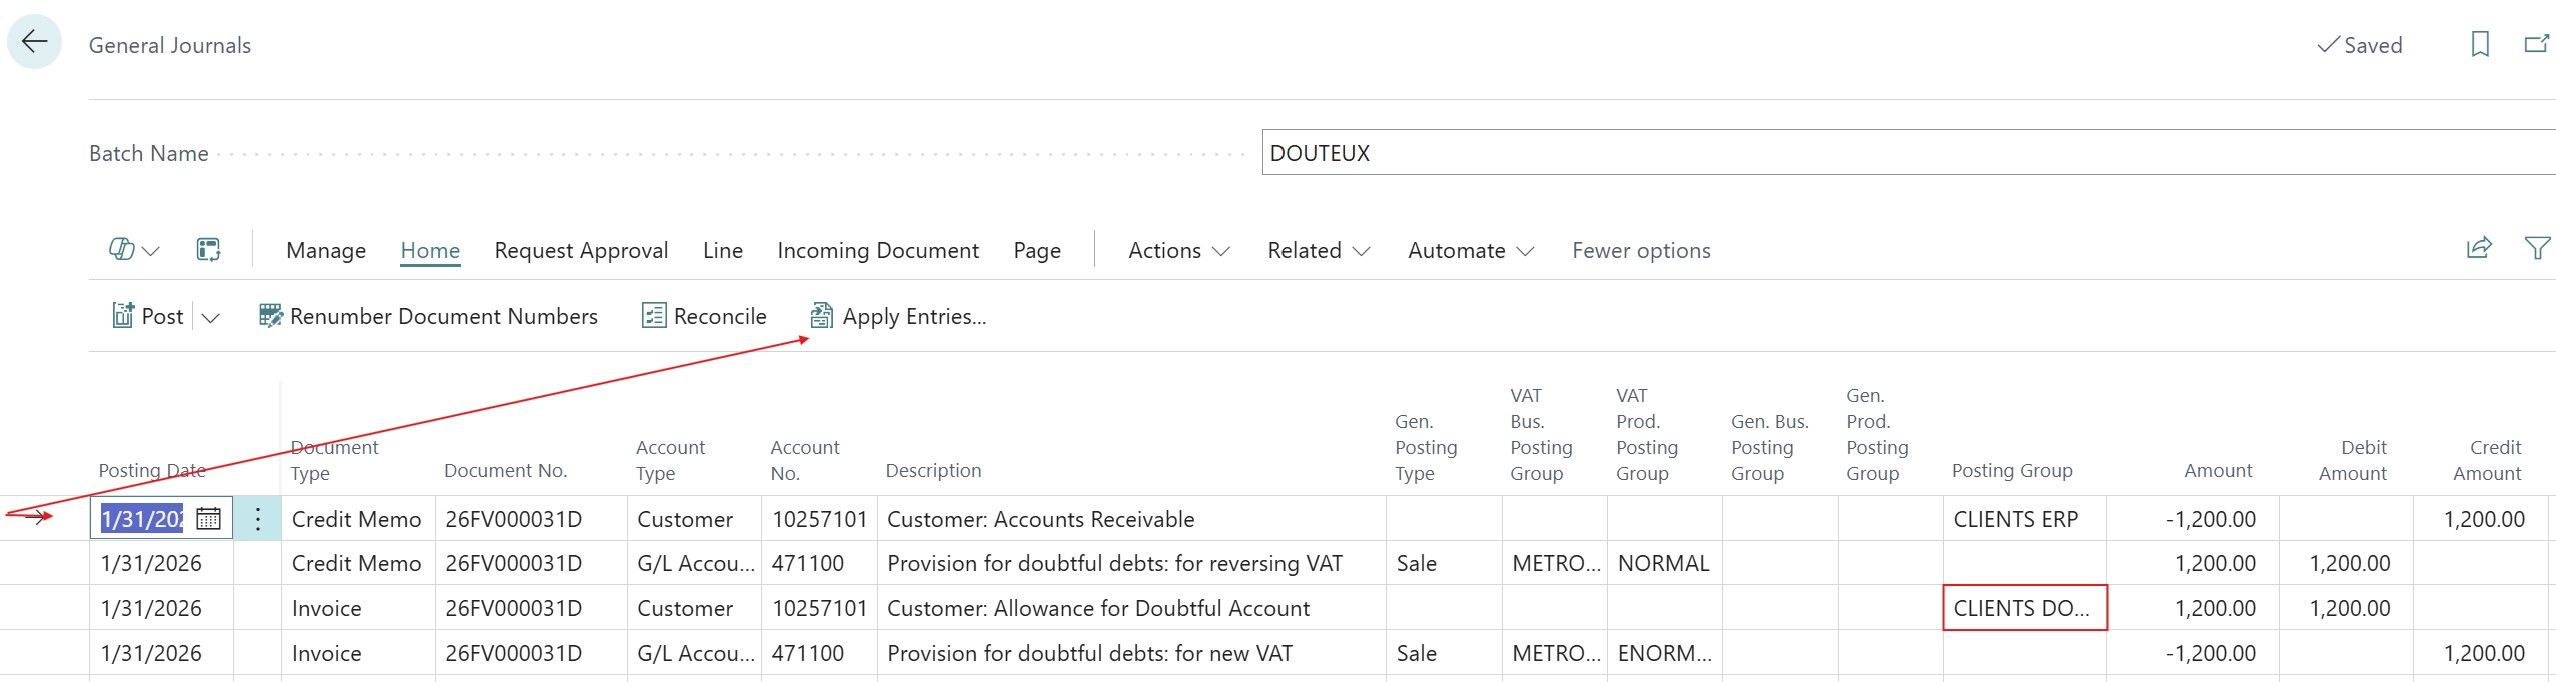The width and height of the screenshot is (2556, 682).
Task: Click the share icon in action bar
Action: [x=2479, y=249]
